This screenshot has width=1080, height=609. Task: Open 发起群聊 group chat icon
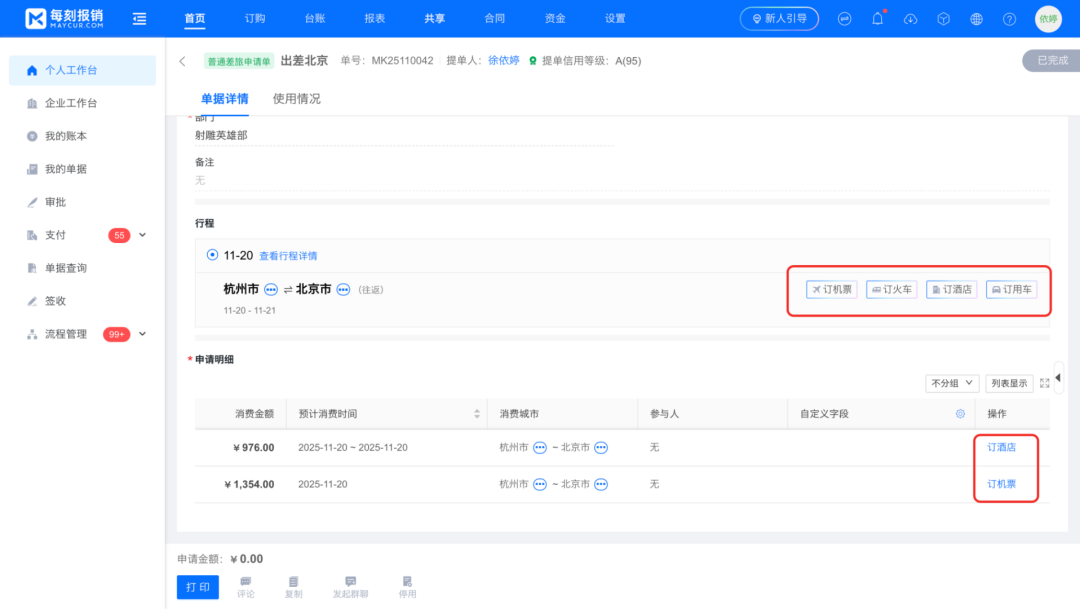(350, 582)
